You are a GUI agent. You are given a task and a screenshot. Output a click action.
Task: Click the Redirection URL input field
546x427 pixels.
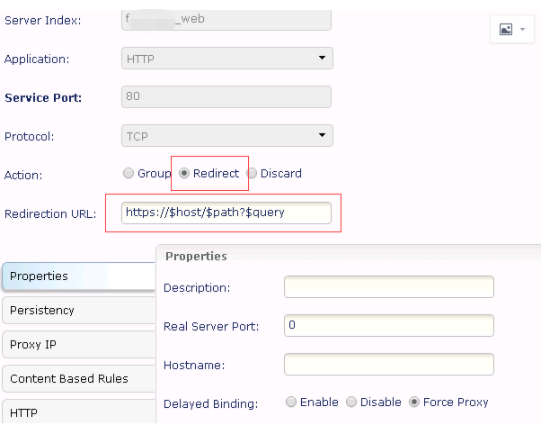click(x=226, y=212)
